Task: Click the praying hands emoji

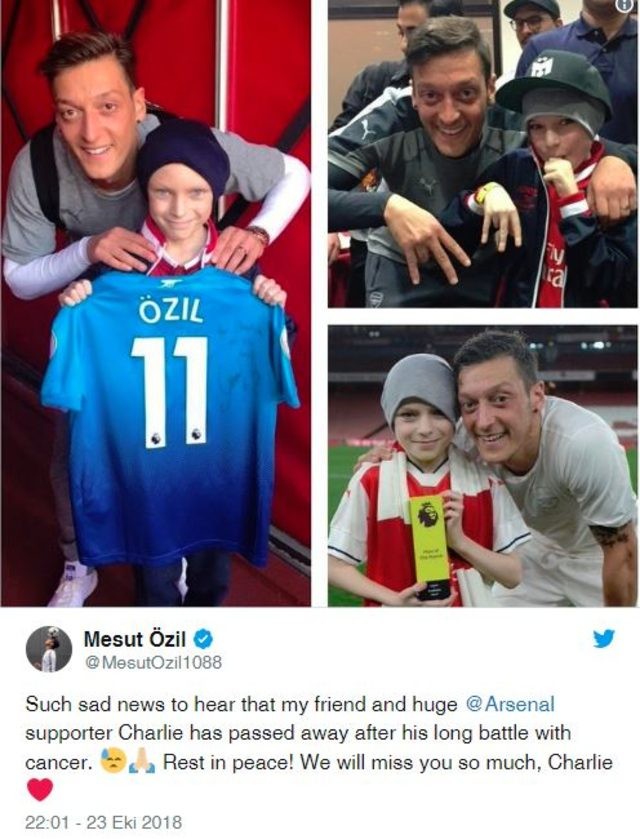Action: tap(142, 761)
